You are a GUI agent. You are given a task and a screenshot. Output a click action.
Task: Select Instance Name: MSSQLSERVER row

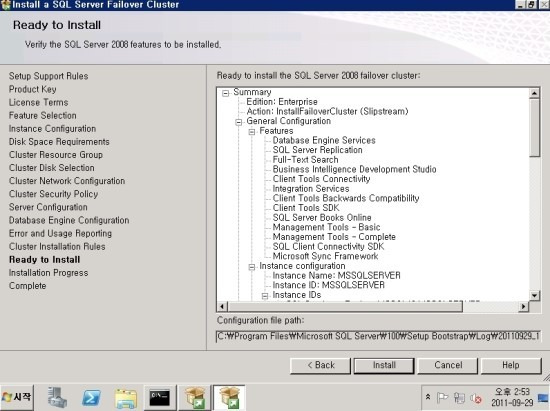tap(336, 276)
